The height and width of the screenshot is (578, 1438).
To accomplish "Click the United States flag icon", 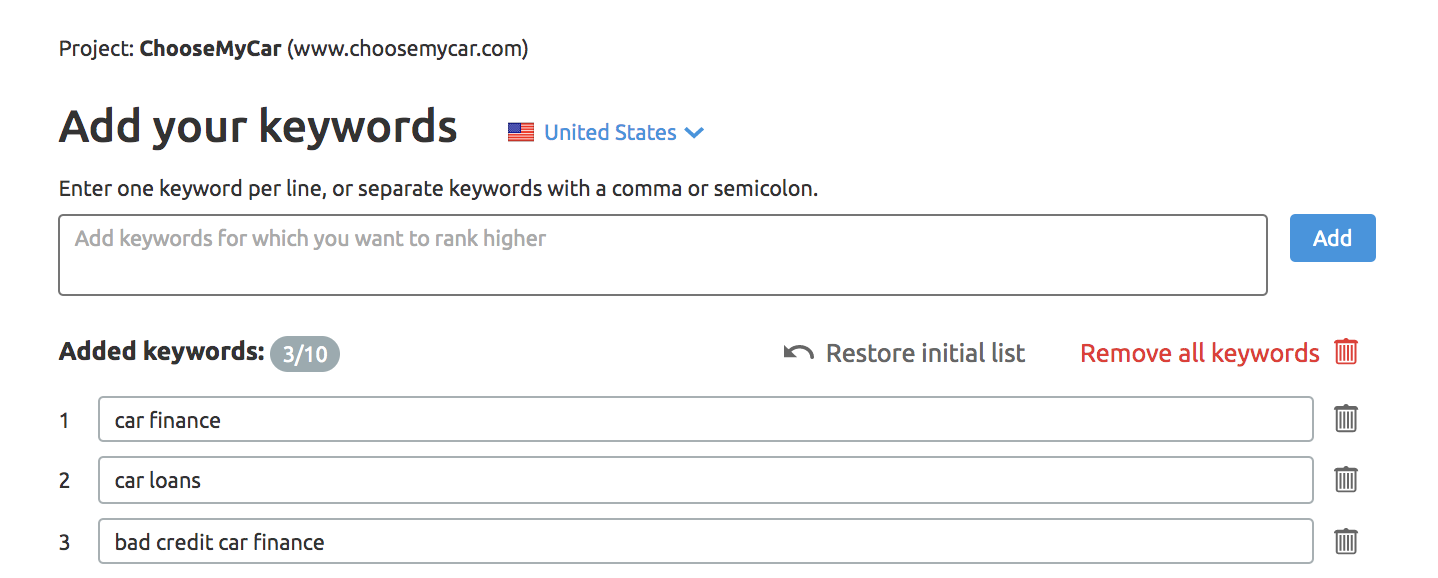I will coord(520,131).
